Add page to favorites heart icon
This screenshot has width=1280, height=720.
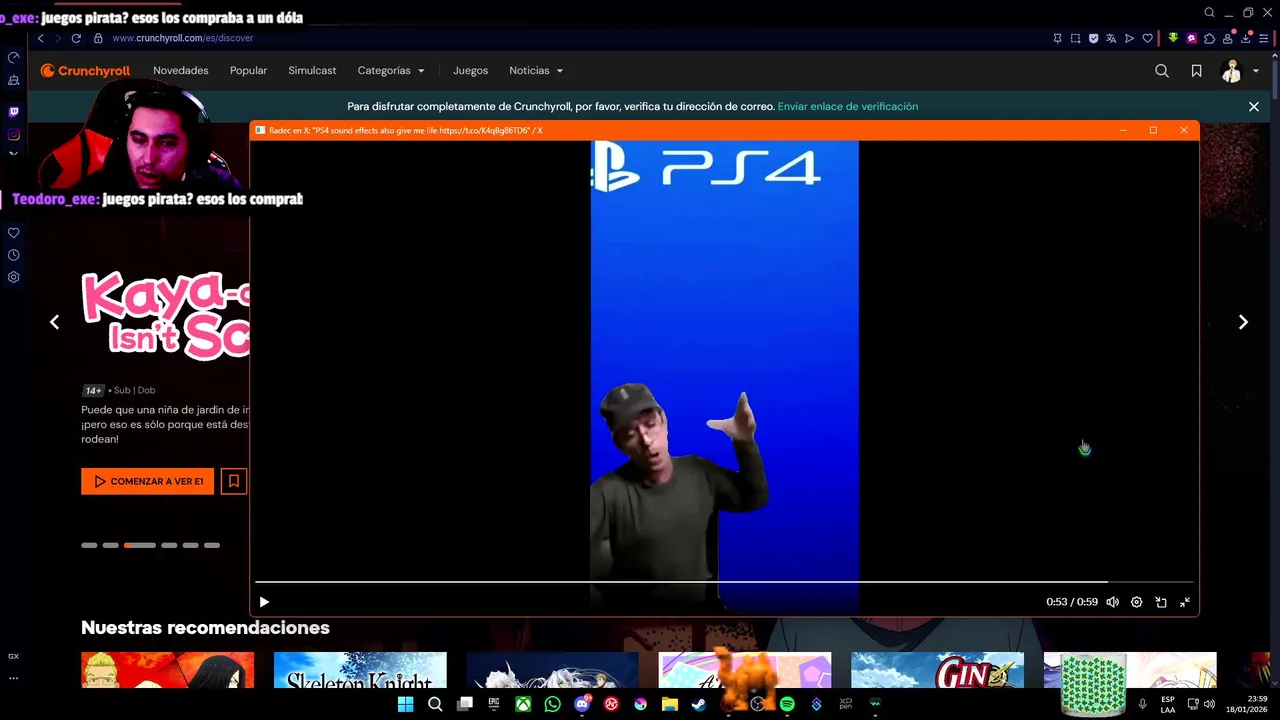[1147, 38]
